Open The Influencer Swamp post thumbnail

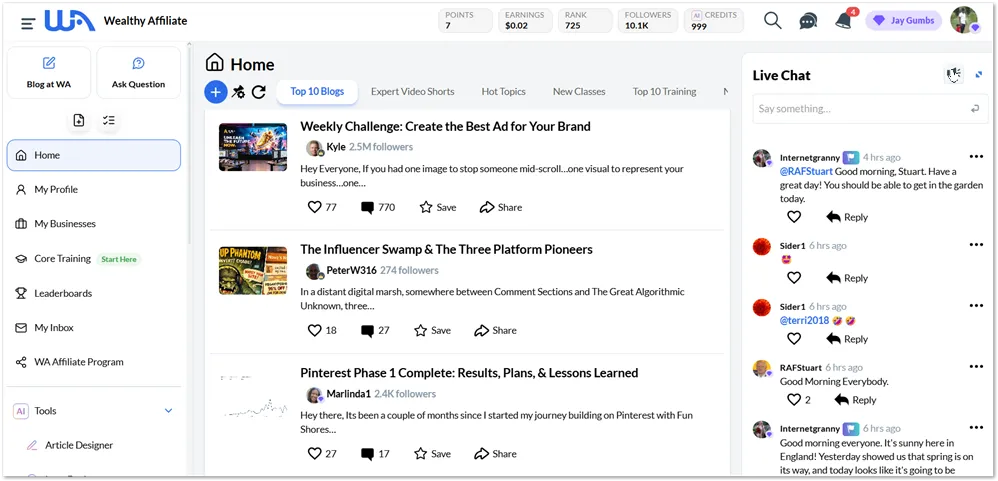pos(253,270)
